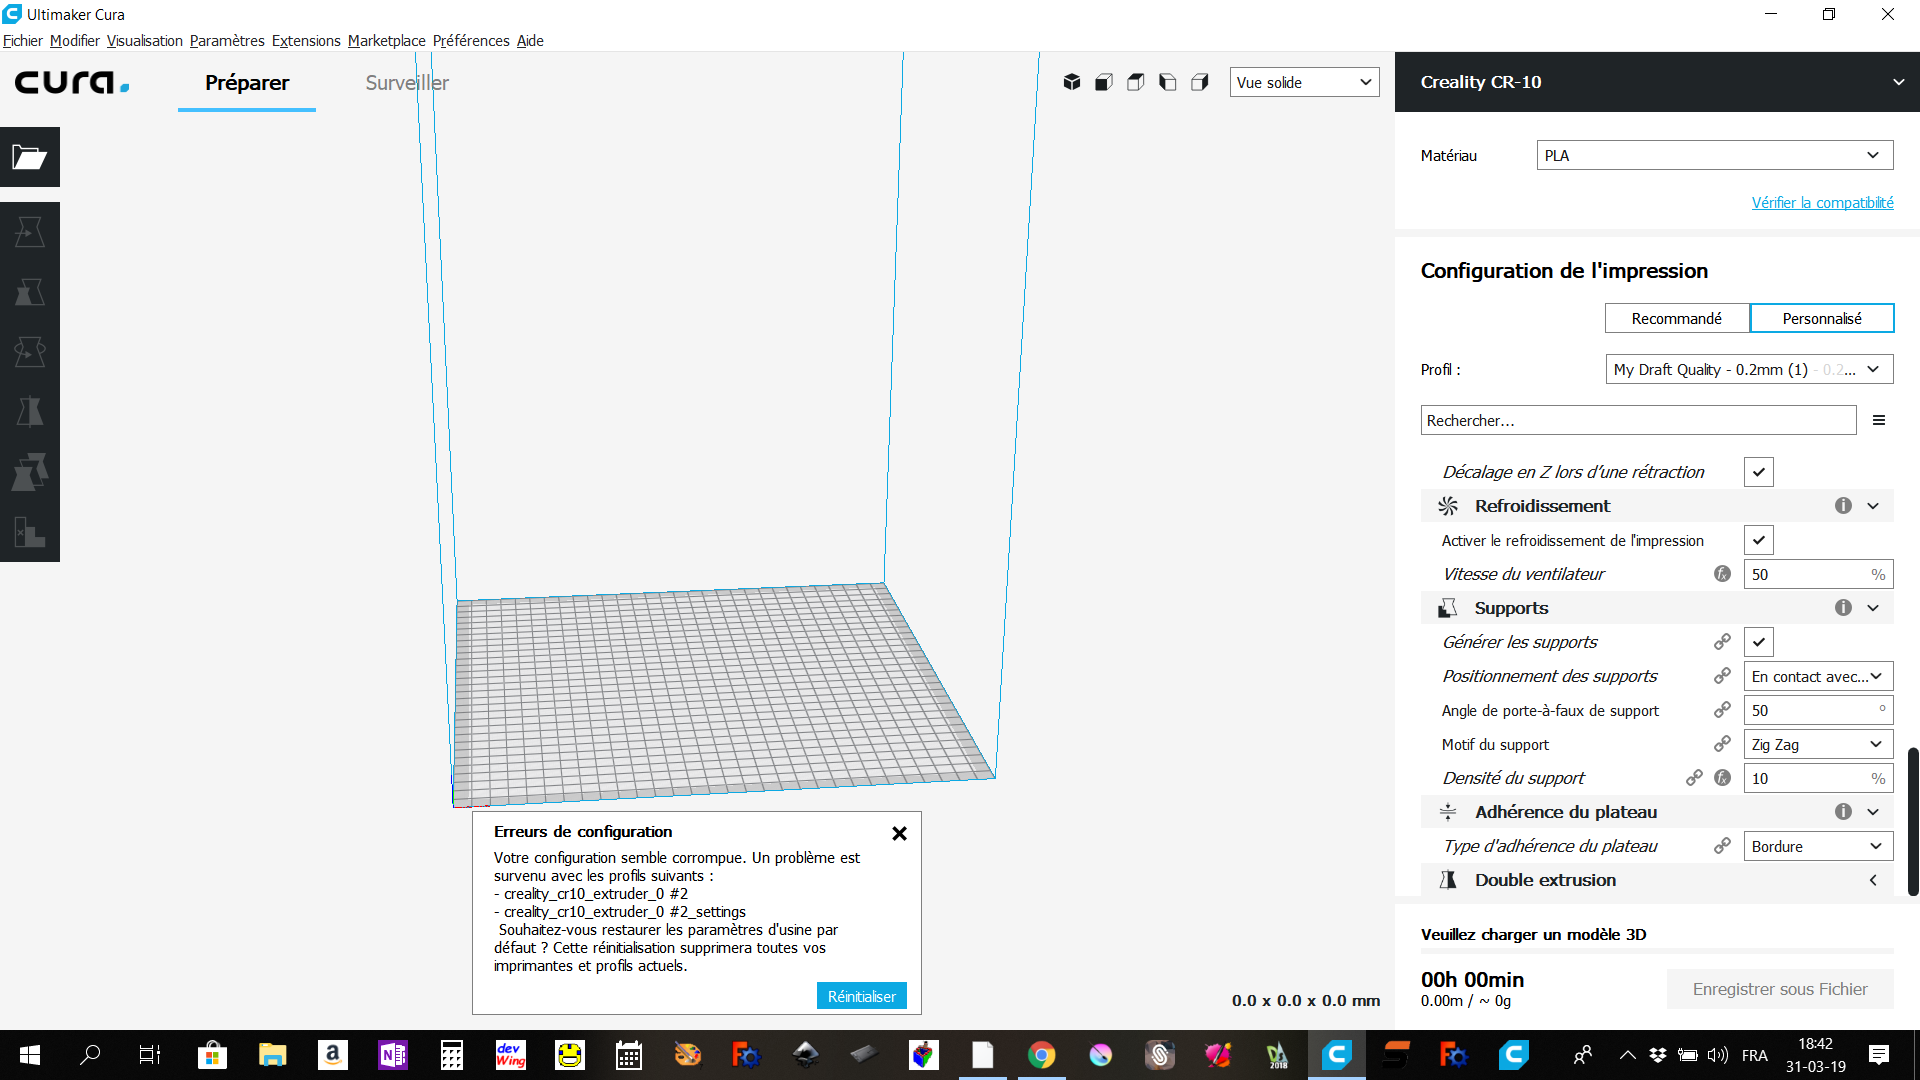The width and height of the screenshot is (1920, 1080).
Task: Collapse the Adhérence du plateau section chevron
Action: [1873, 812]
